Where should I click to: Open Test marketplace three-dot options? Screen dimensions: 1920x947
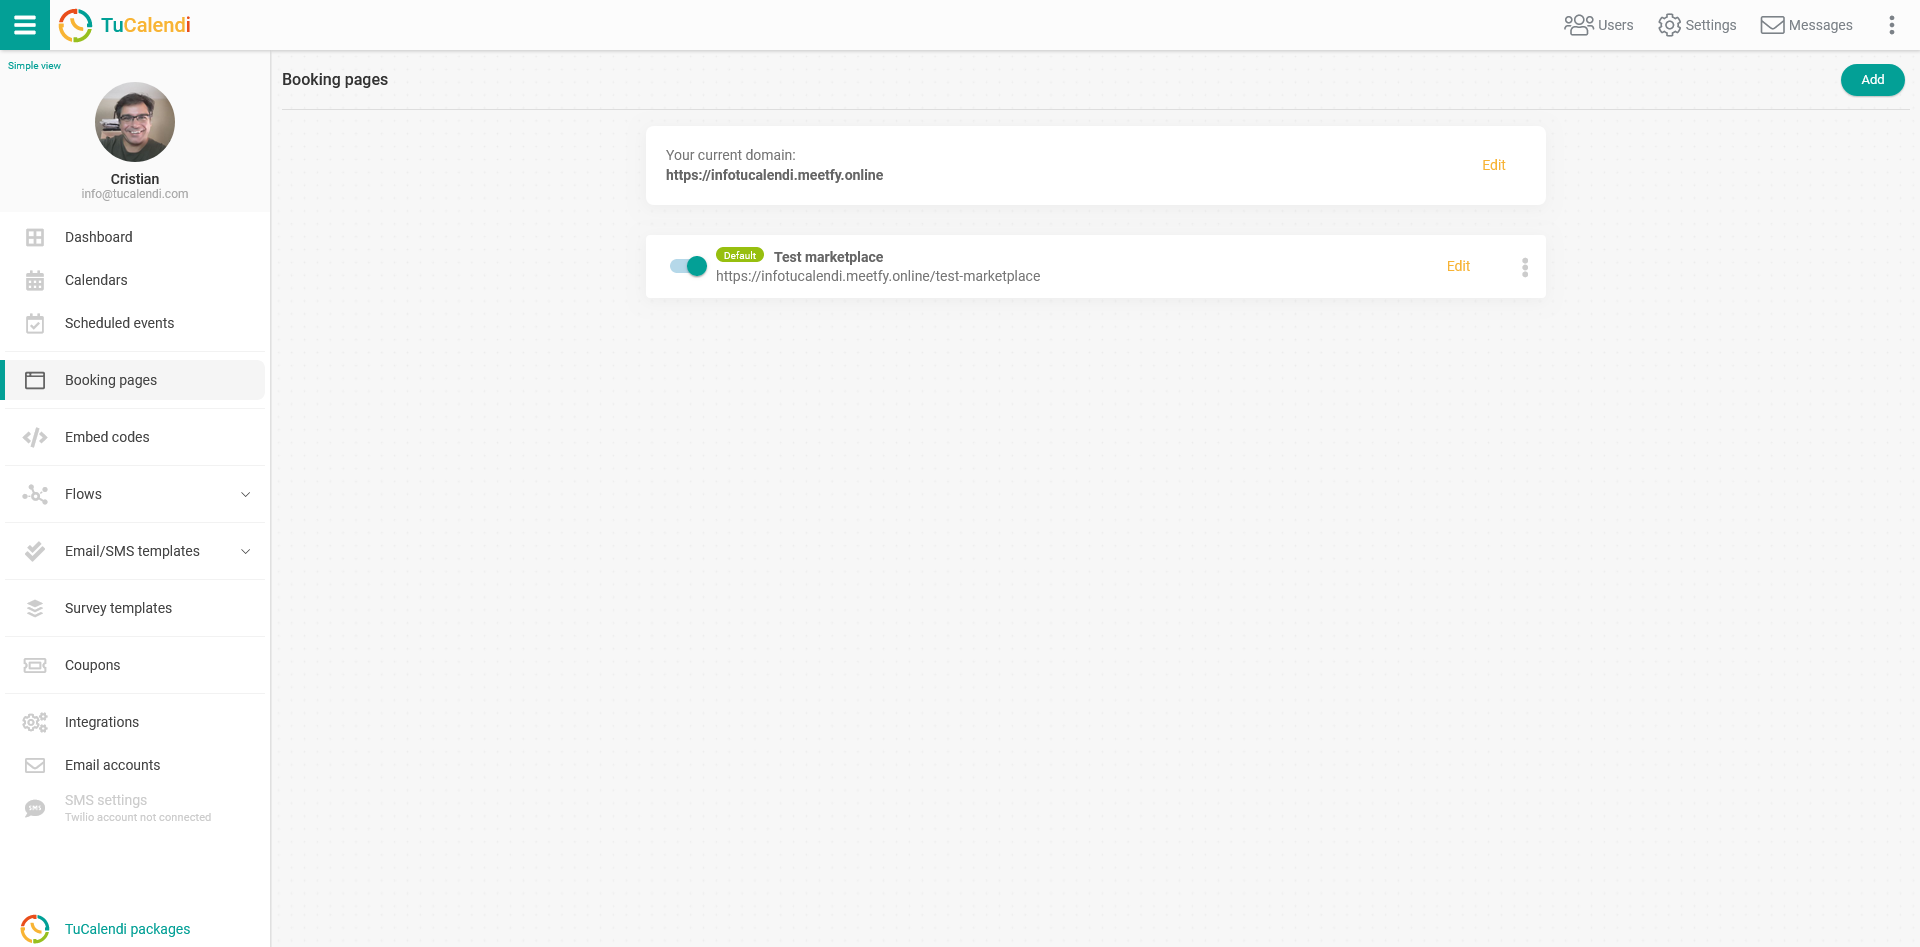1525,267
